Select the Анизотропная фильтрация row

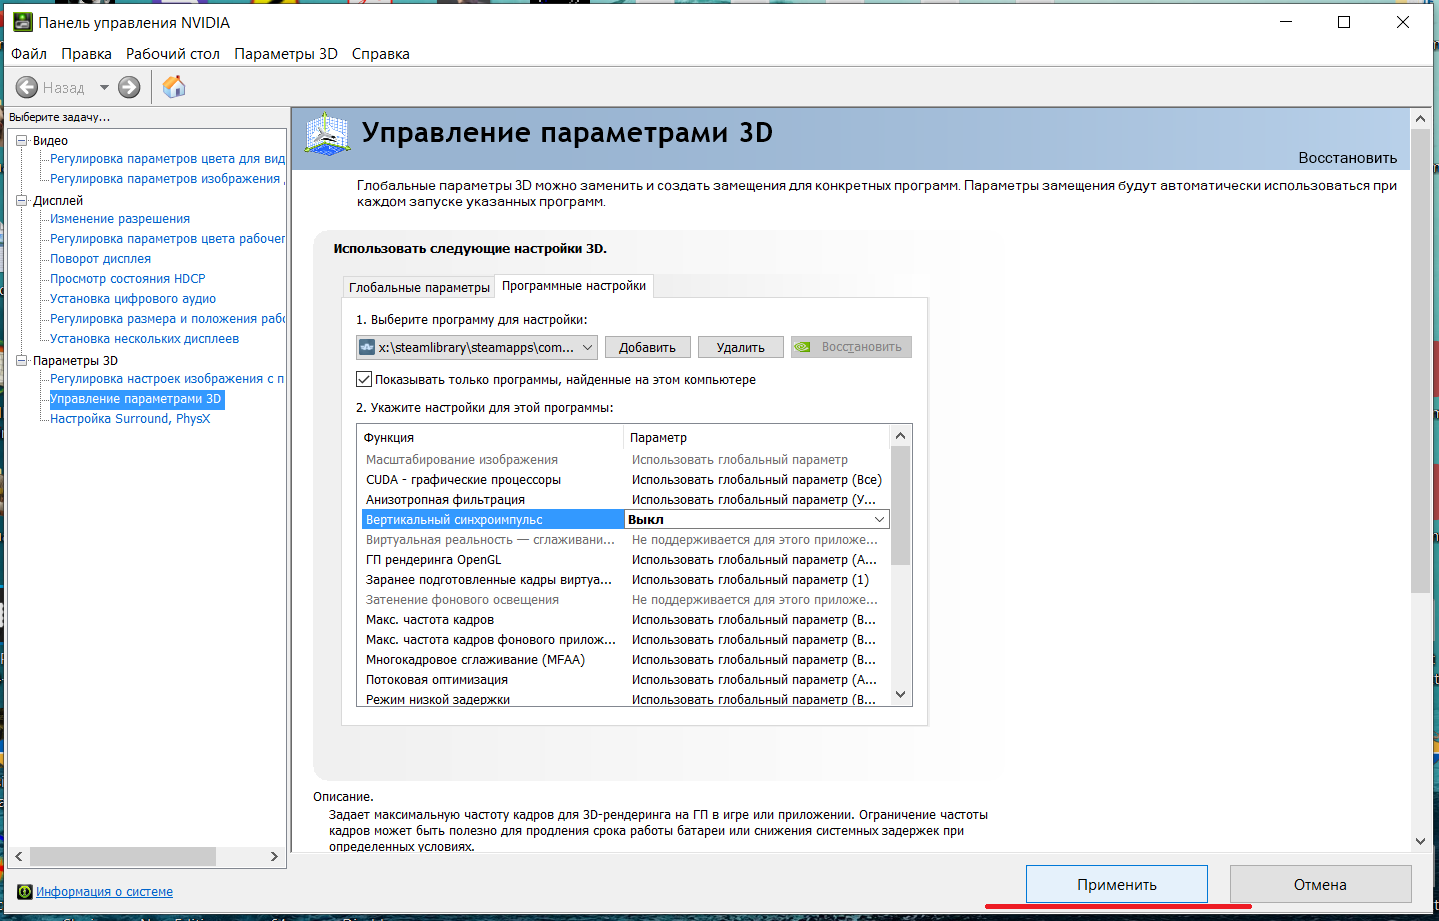(625, 500)
